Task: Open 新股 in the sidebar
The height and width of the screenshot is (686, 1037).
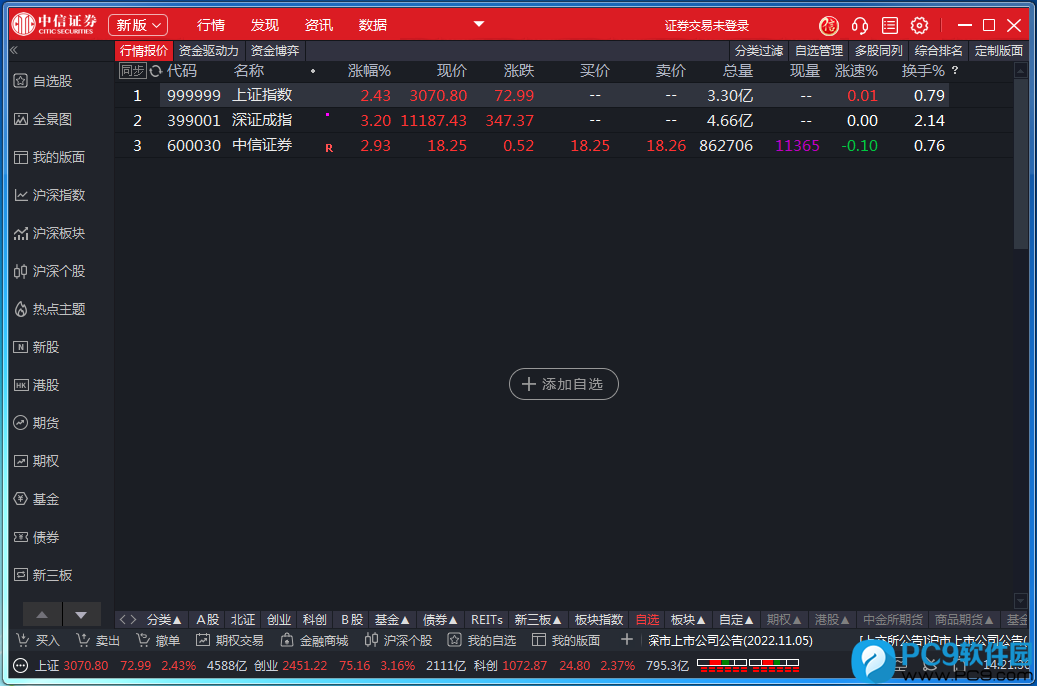Action: pos(36,347)
